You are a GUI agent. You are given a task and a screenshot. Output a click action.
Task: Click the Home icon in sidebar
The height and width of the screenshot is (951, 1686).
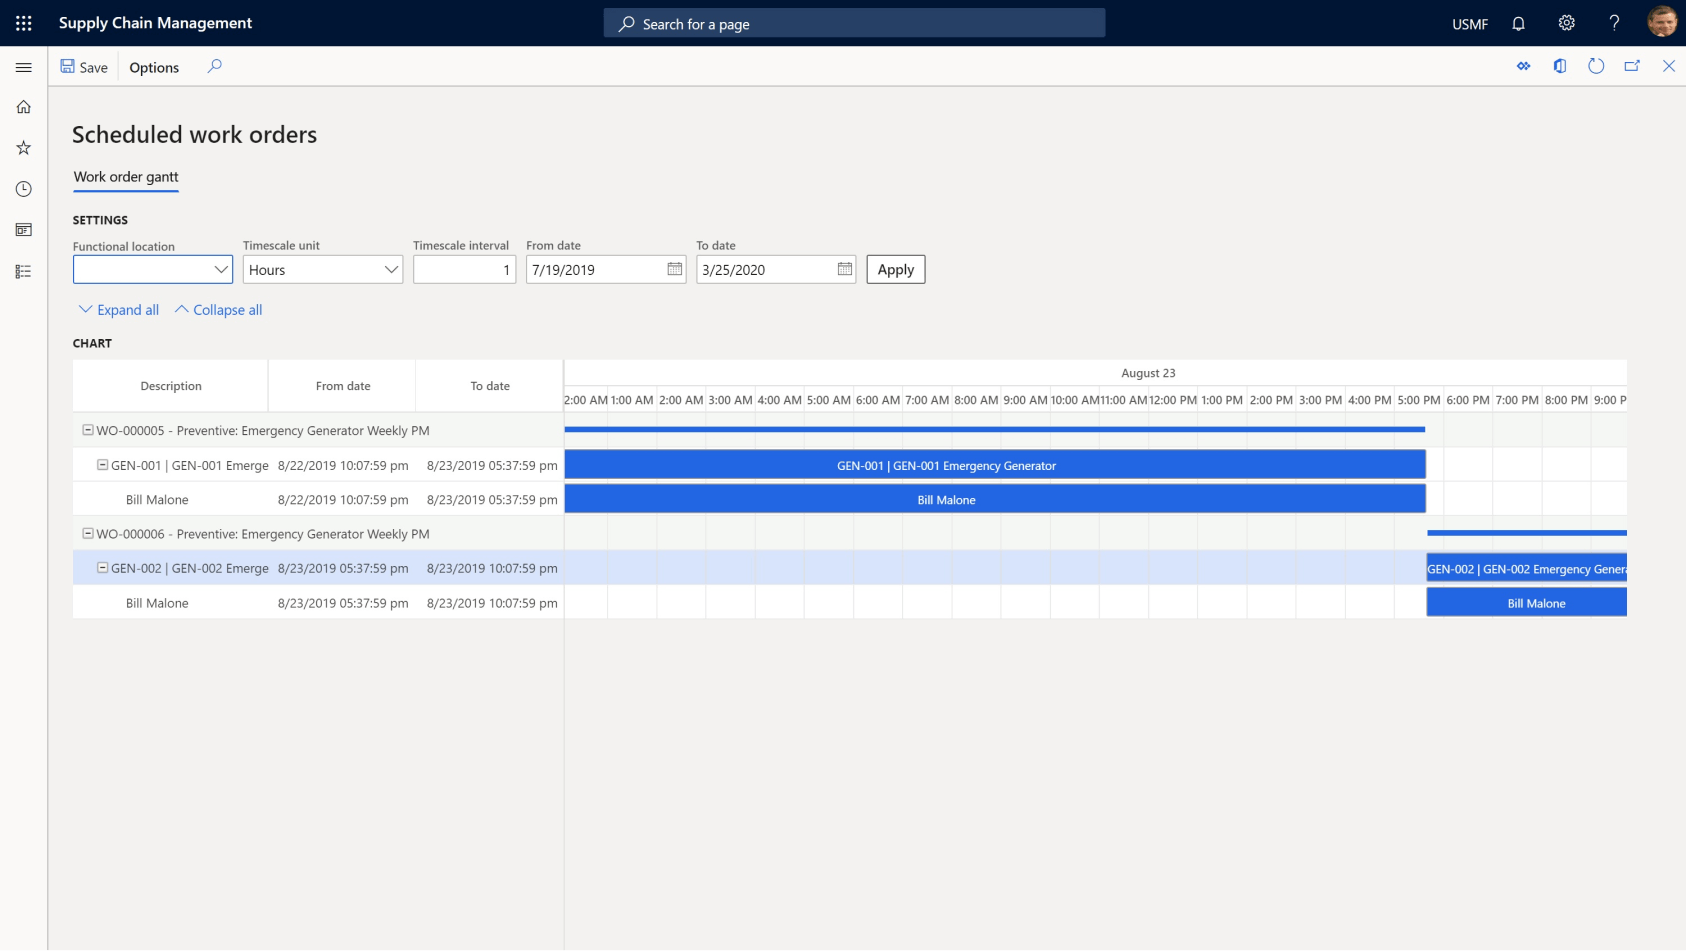pyautogui.click(x=24, y=107)
